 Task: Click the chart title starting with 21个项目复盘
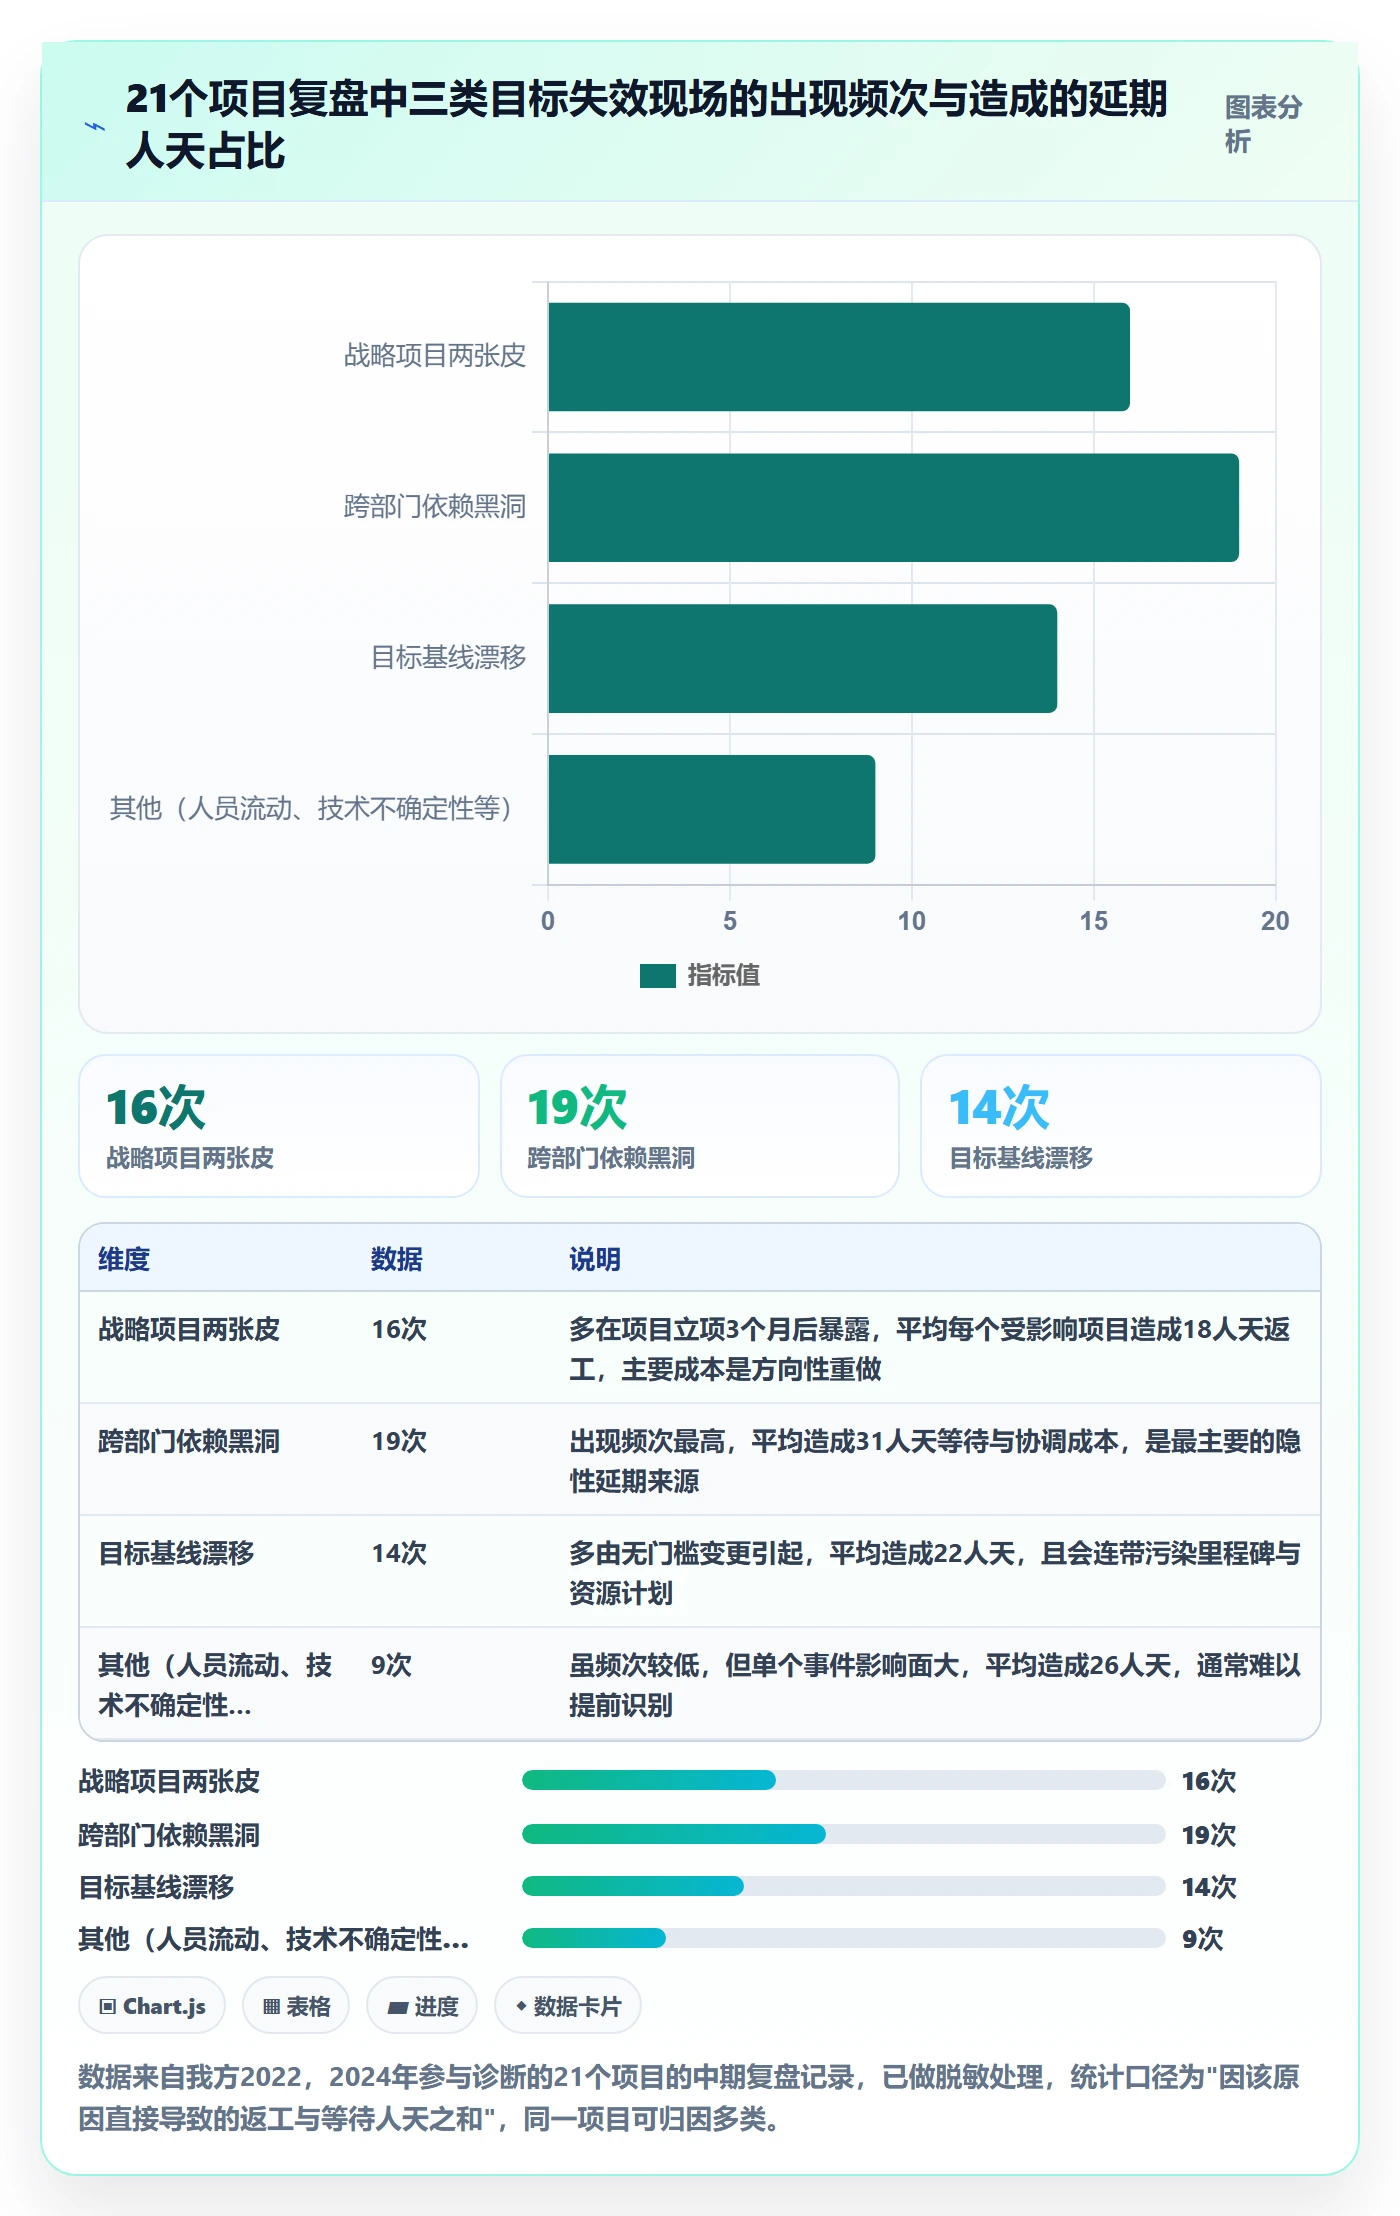pos(646,125)
